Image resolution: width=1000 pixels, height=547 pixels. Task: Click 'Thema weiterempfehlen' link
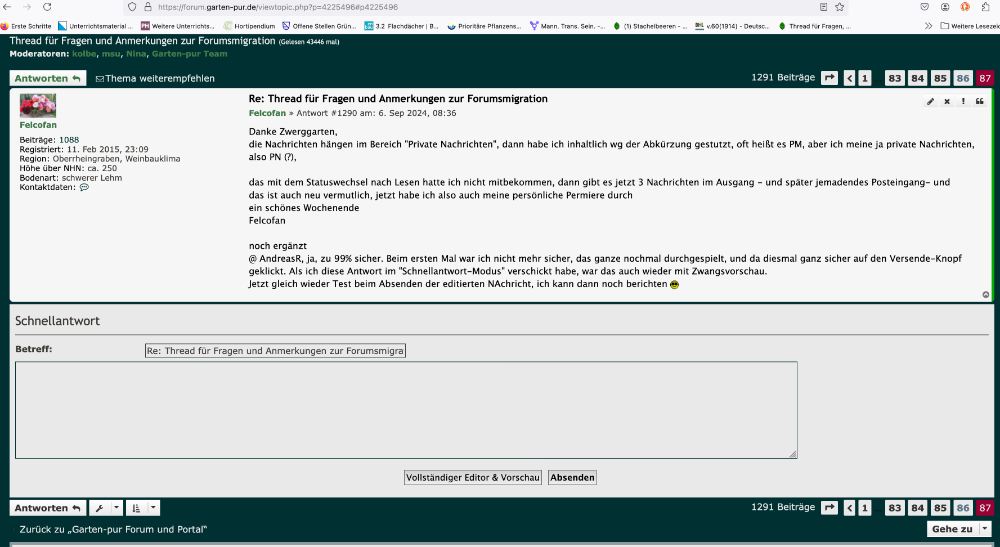(x=155, y=78)
